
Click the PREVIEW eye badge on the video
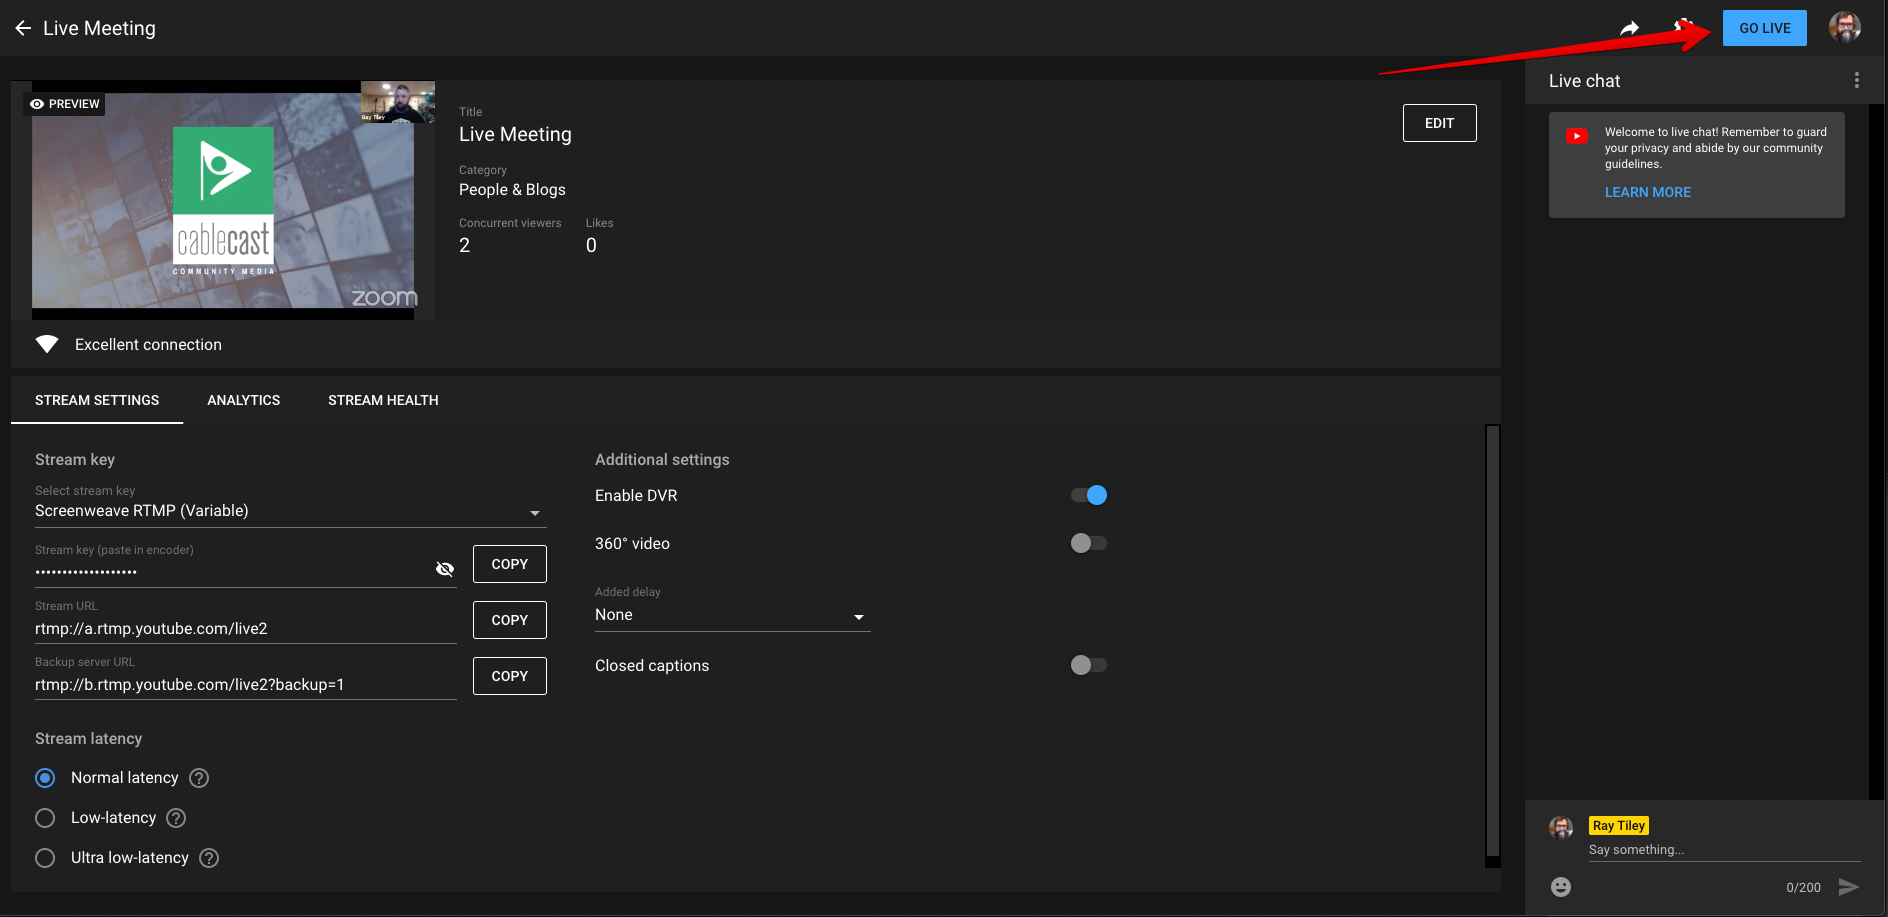(65, 104)
